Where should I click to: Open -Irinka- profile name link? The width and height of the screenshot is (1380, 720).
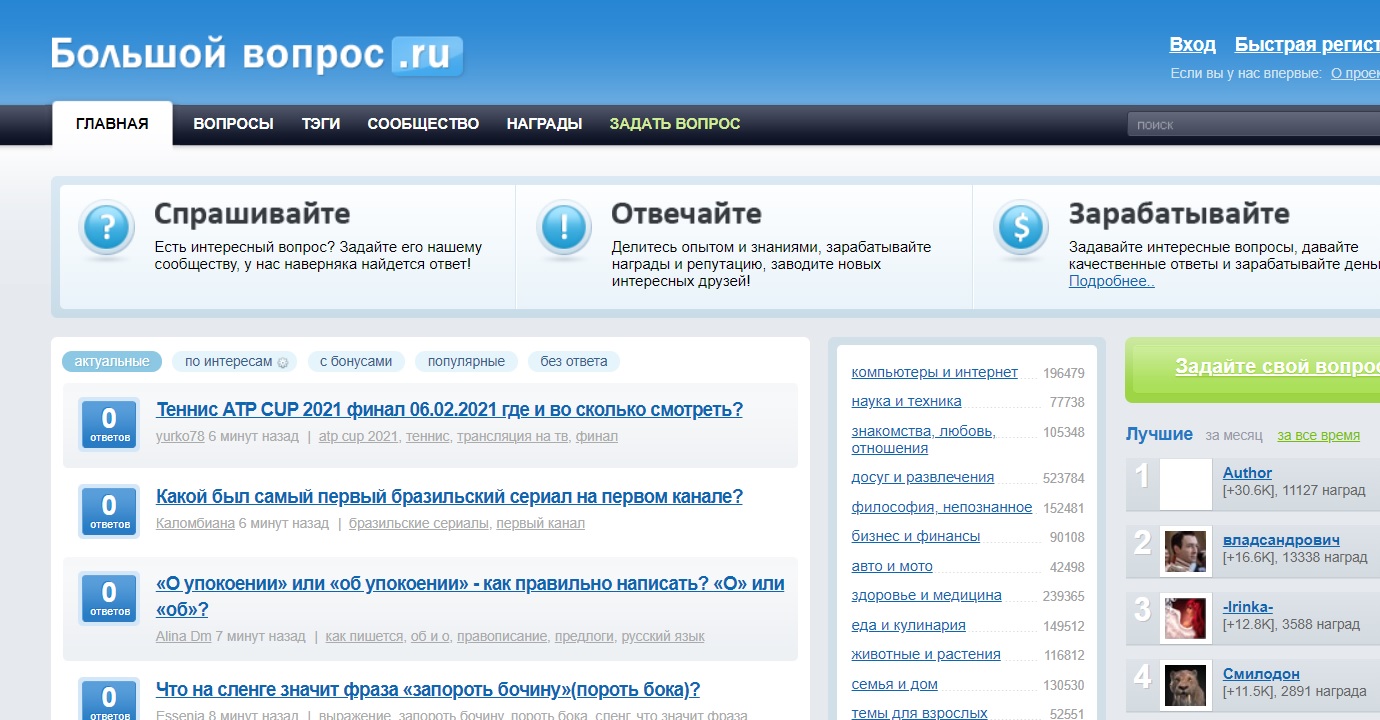point(1247,607)
